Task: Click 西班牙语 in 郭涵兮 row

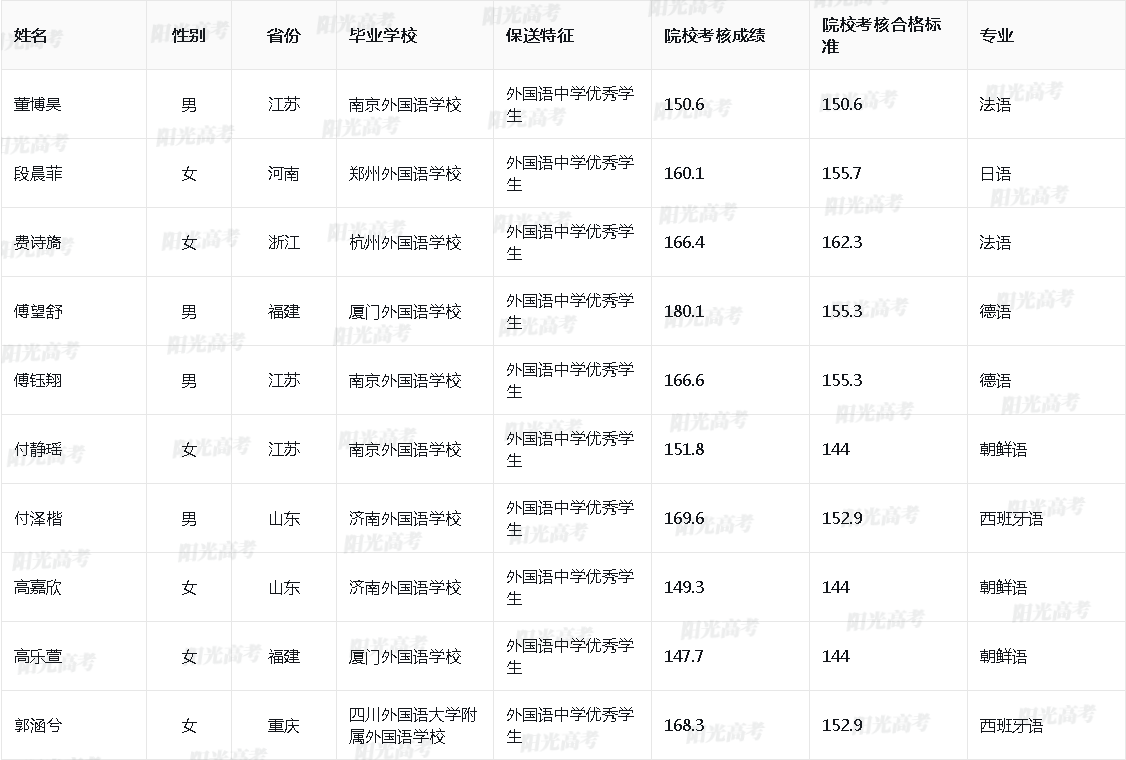Action: [x=1011, y=725]
